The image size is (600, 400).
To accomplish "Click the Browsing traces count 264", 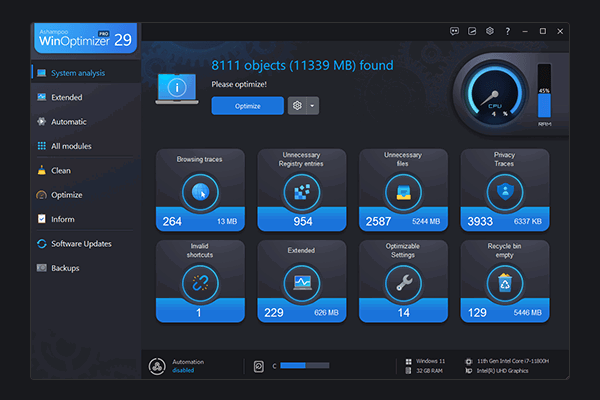I will 172,221.
